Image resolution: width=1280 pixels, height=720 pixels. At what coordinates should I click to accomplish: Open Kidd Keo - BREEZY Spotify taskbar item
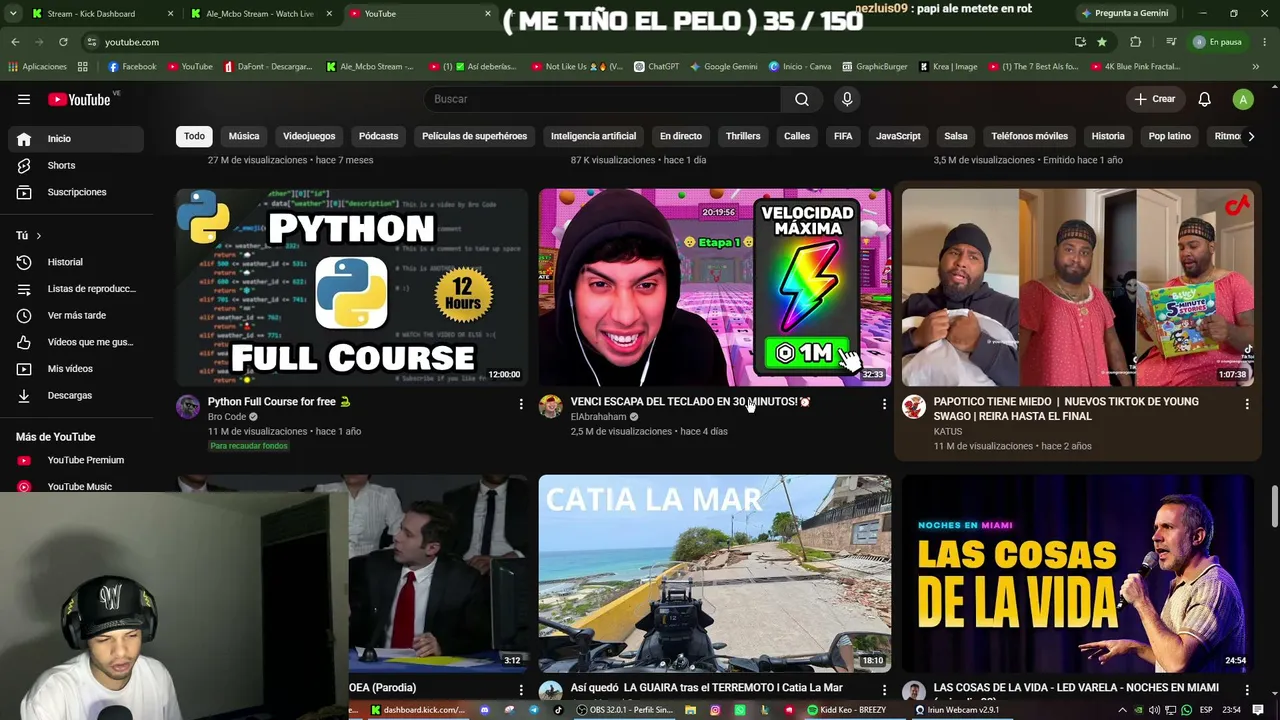(846, 710)
